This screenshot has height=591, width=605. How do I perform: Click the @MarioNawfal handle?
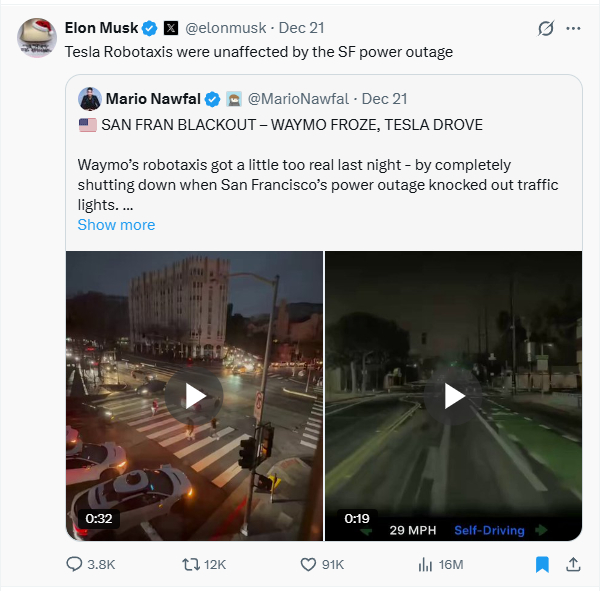click(298, 99)
